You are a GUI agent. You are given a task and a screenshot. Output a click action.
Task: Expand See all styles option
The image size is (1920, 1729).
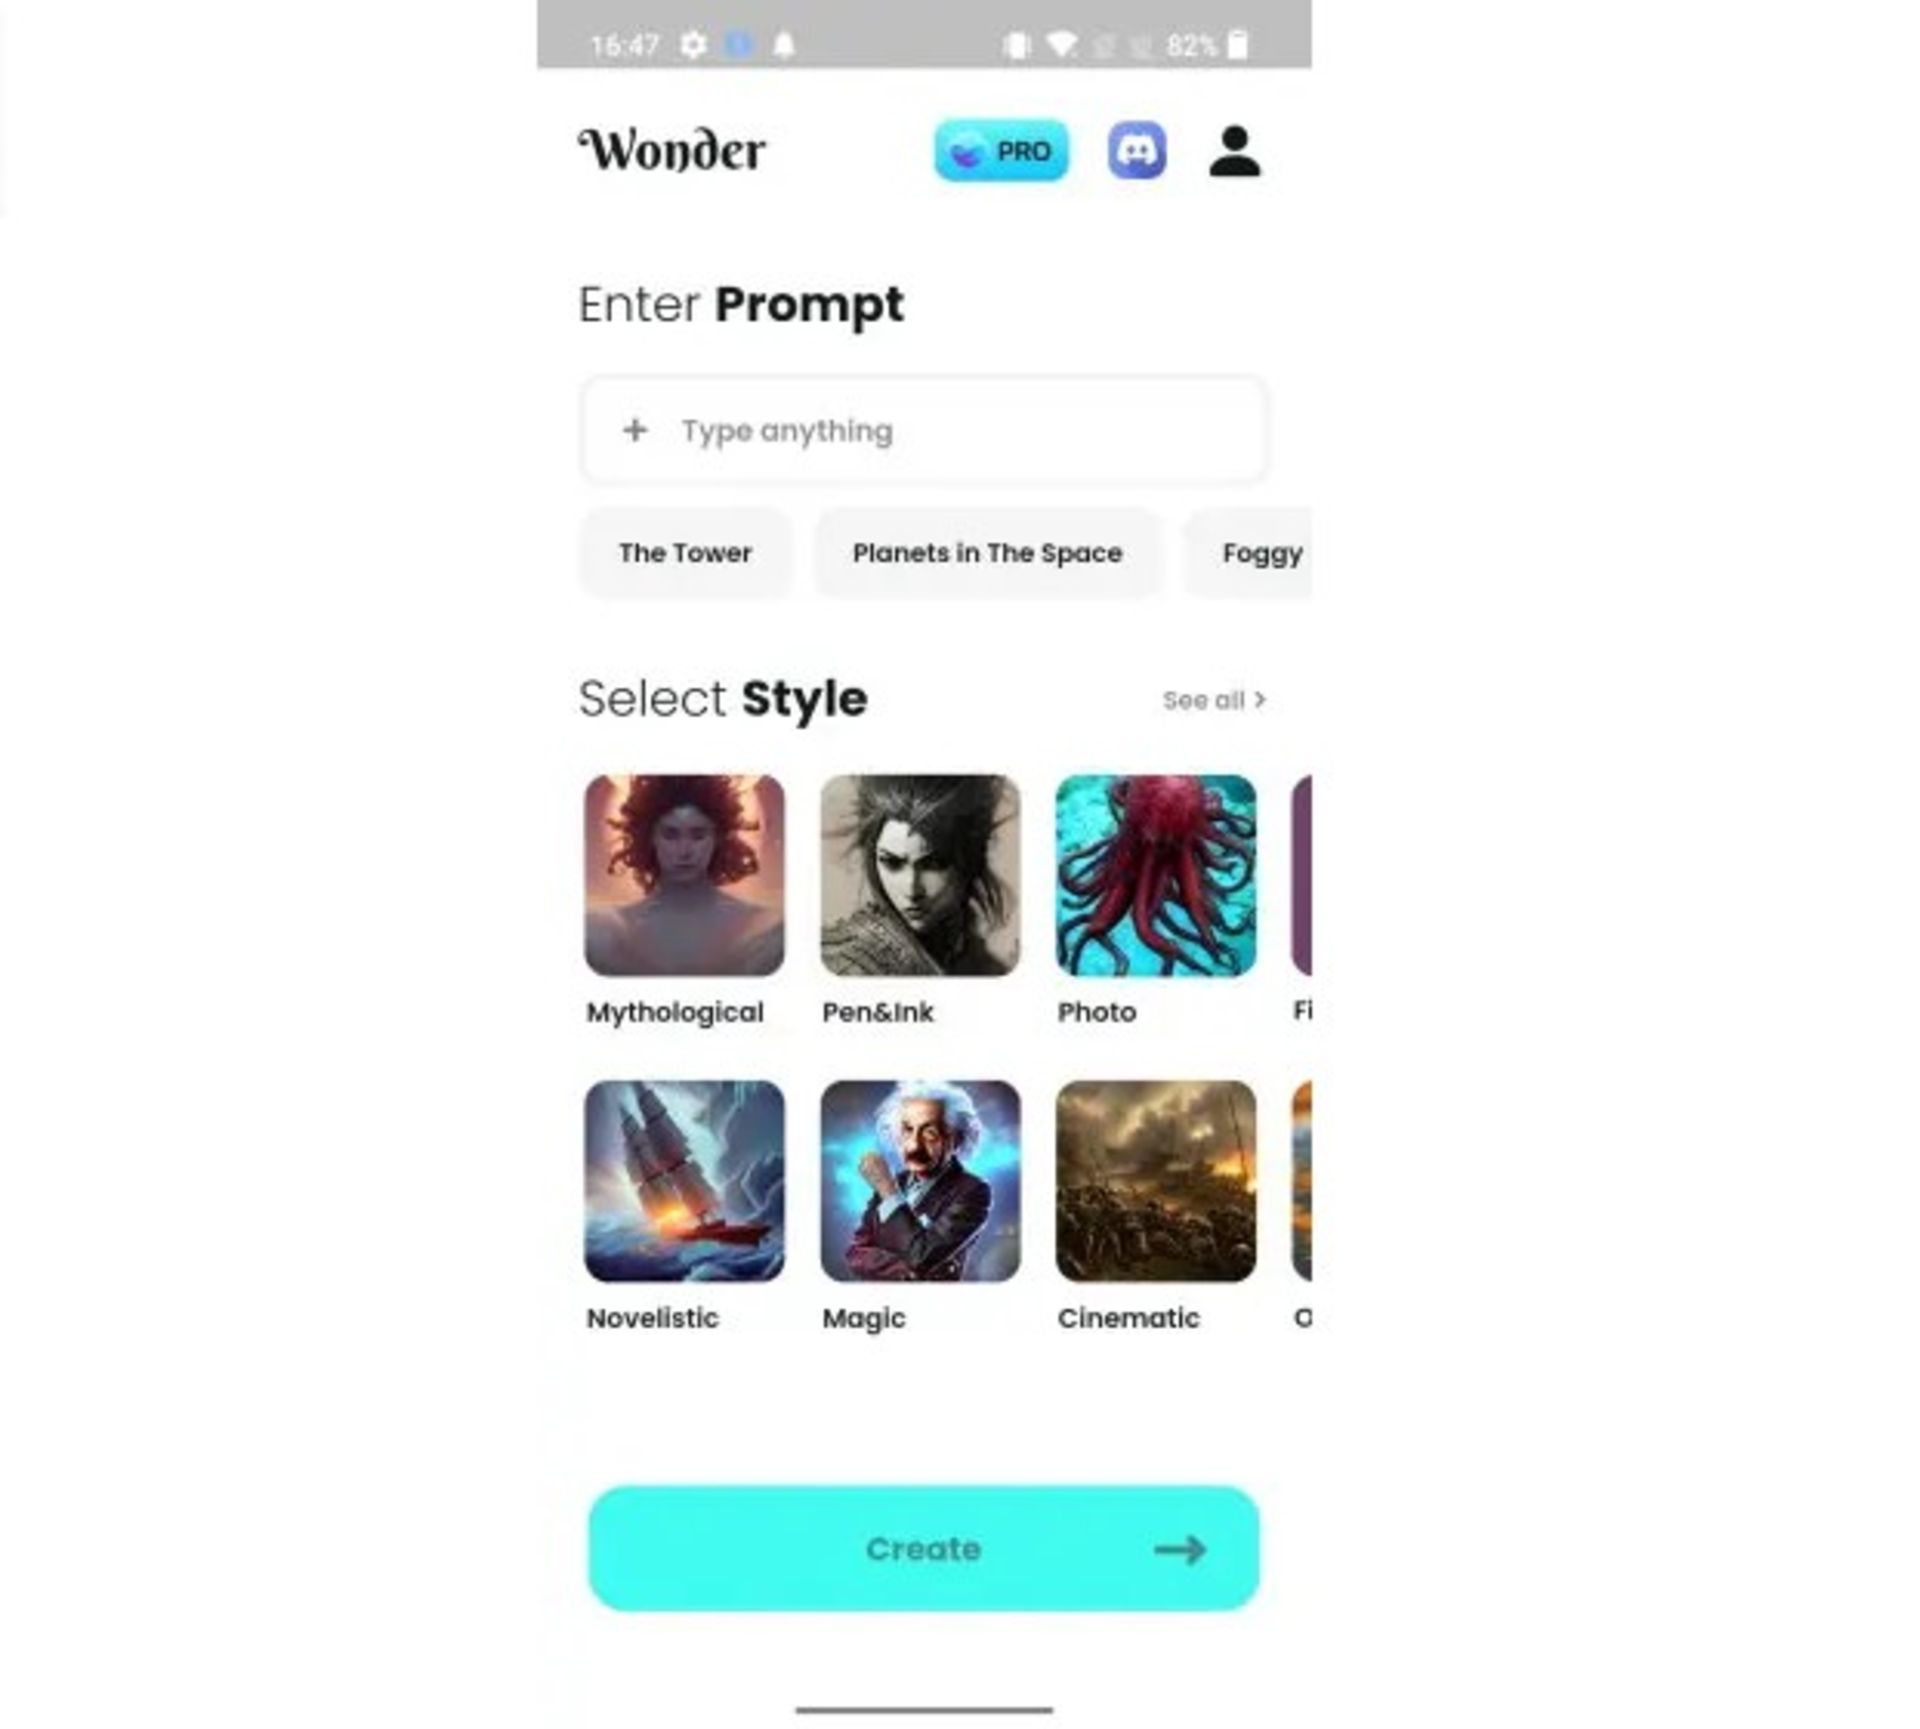(1213, 699)
